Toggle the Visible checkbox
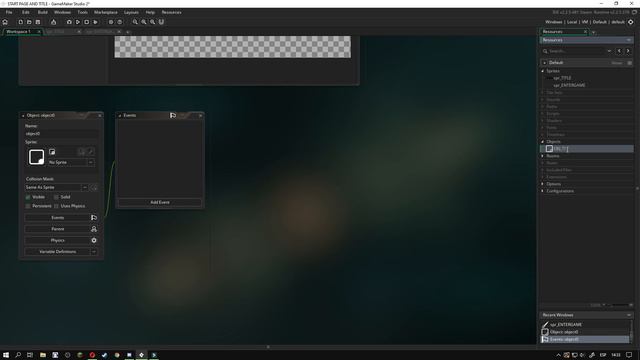This screenshot has width=640, height=360. 28,197
